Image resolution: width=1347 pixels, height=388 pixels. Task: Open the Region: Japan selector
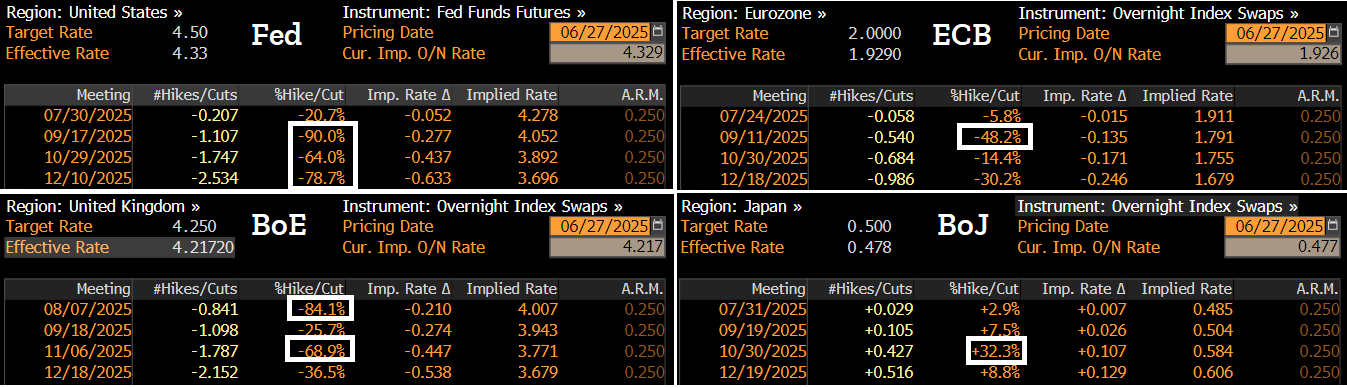point(741,207)
